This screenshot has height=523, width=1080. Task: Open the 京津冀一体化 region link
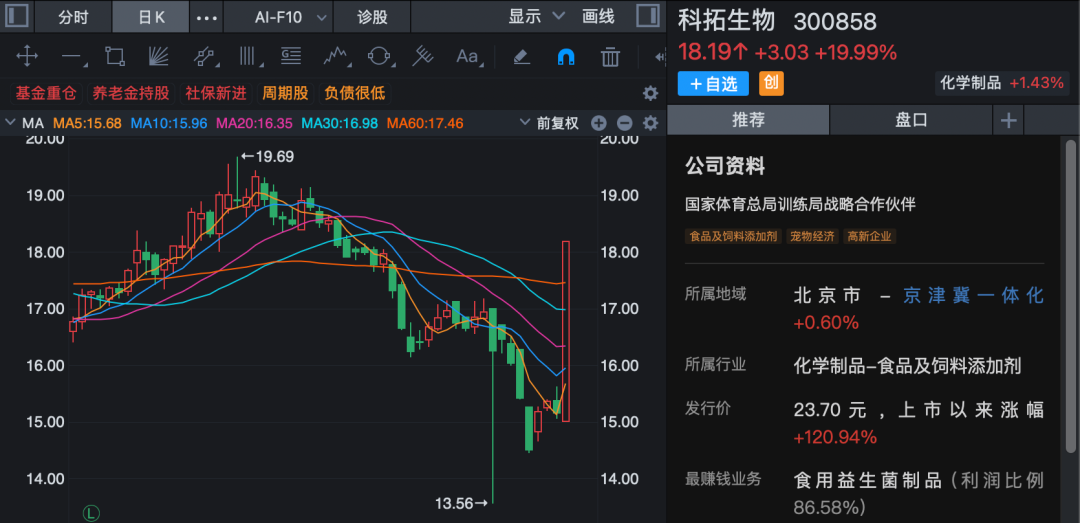(x=972, y=295)
